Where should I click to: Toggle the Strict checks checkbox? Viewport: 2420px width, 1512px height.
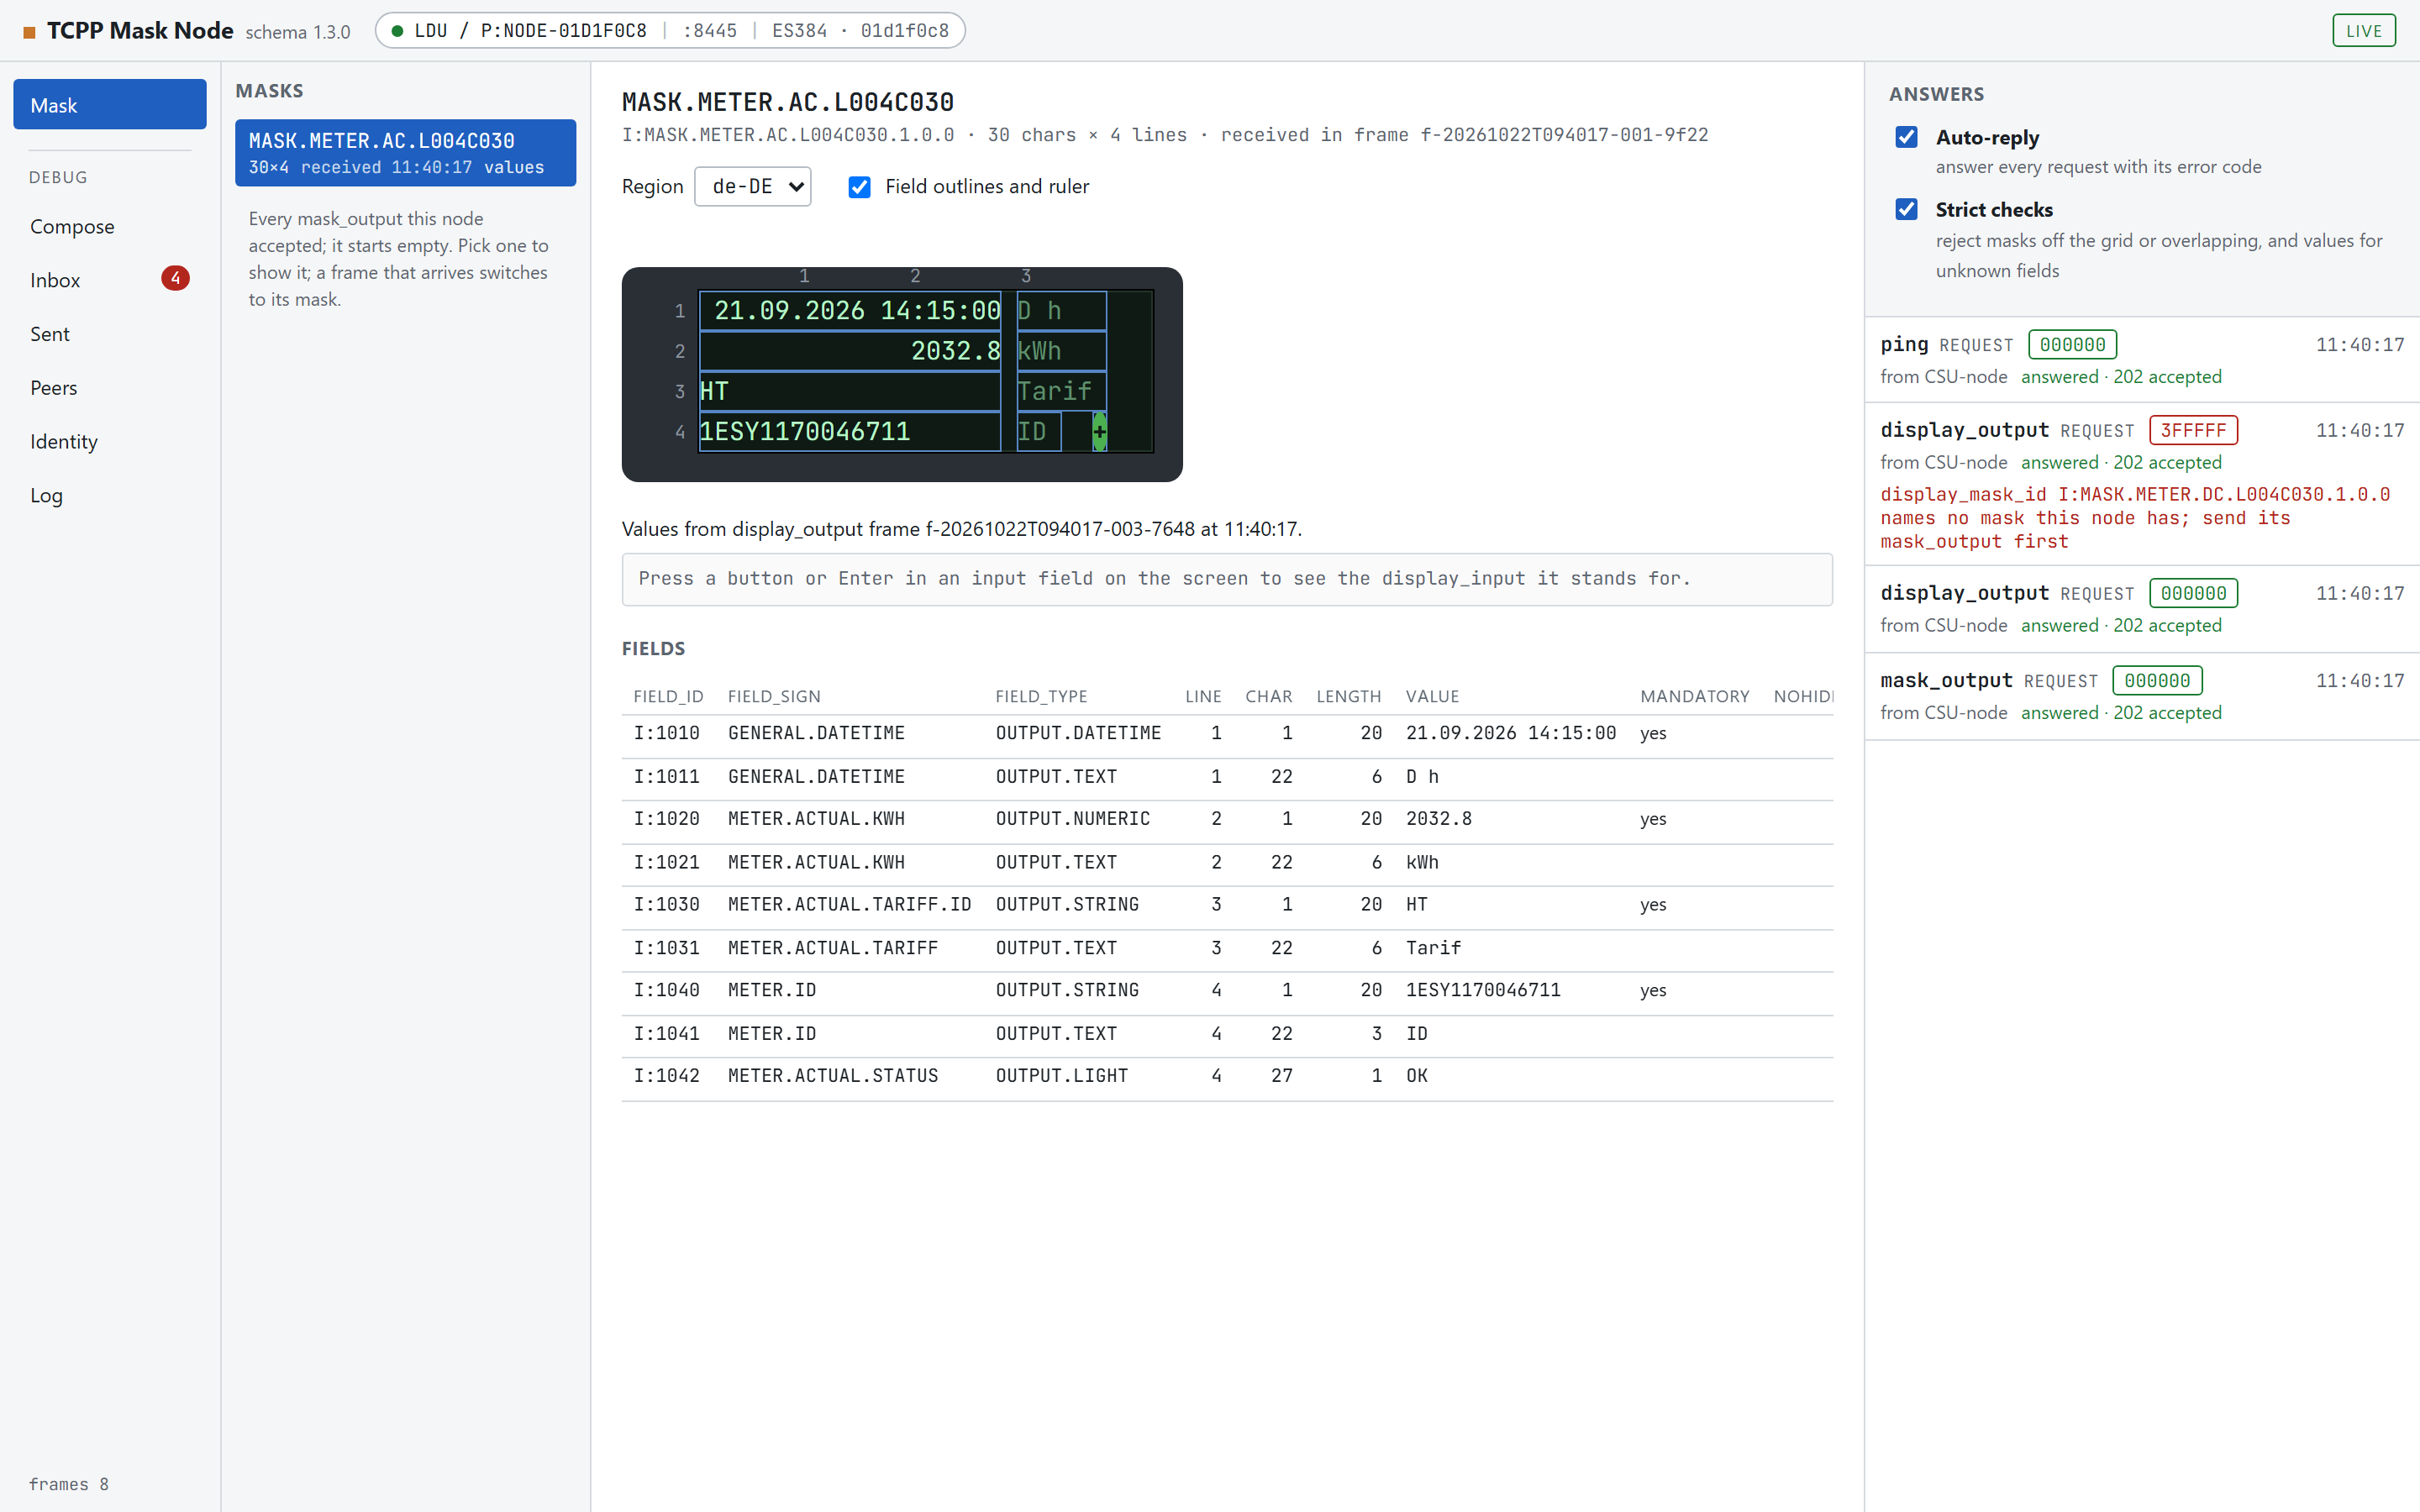click(x=1906, y=209)
